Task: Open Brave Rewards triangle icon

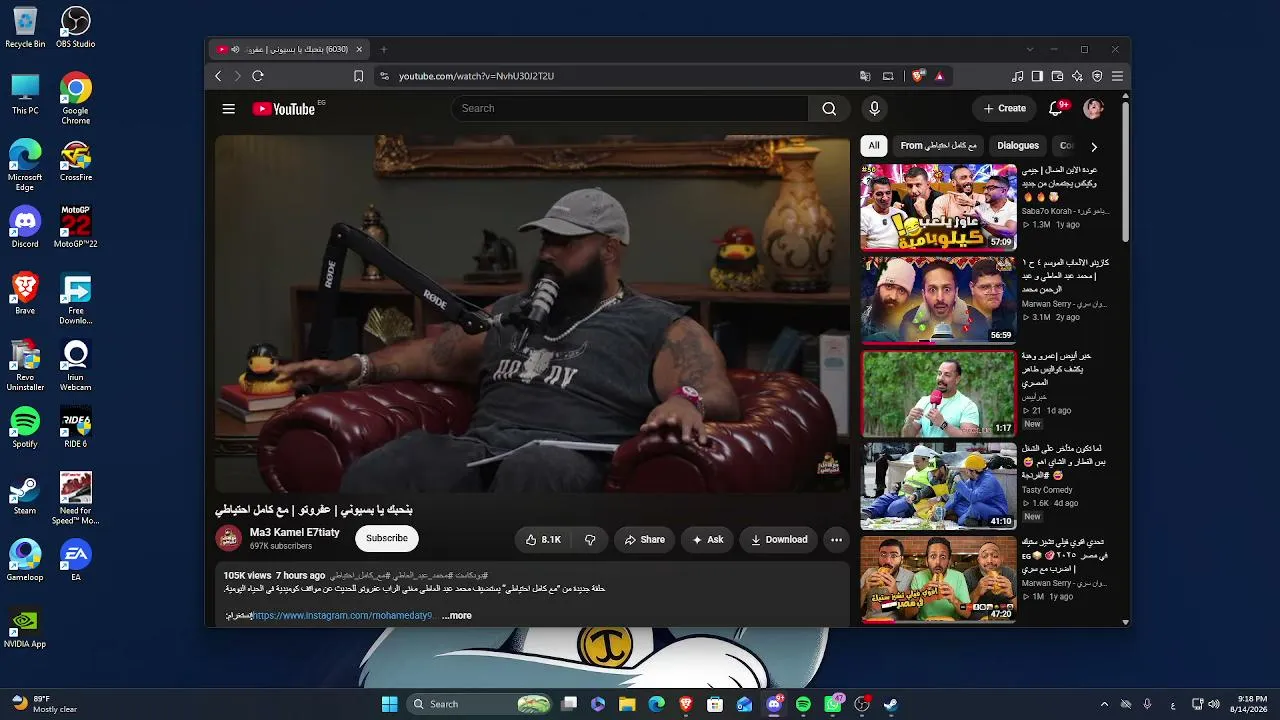Action: point(939,76)
